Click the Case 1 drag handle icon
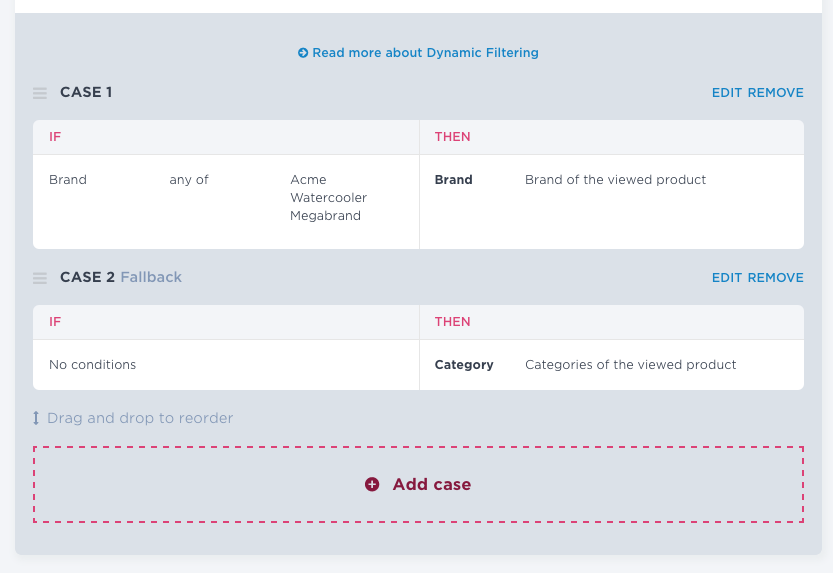Viewport: 833px width, 573px height. pyautogui.click(x=40, y=93)
